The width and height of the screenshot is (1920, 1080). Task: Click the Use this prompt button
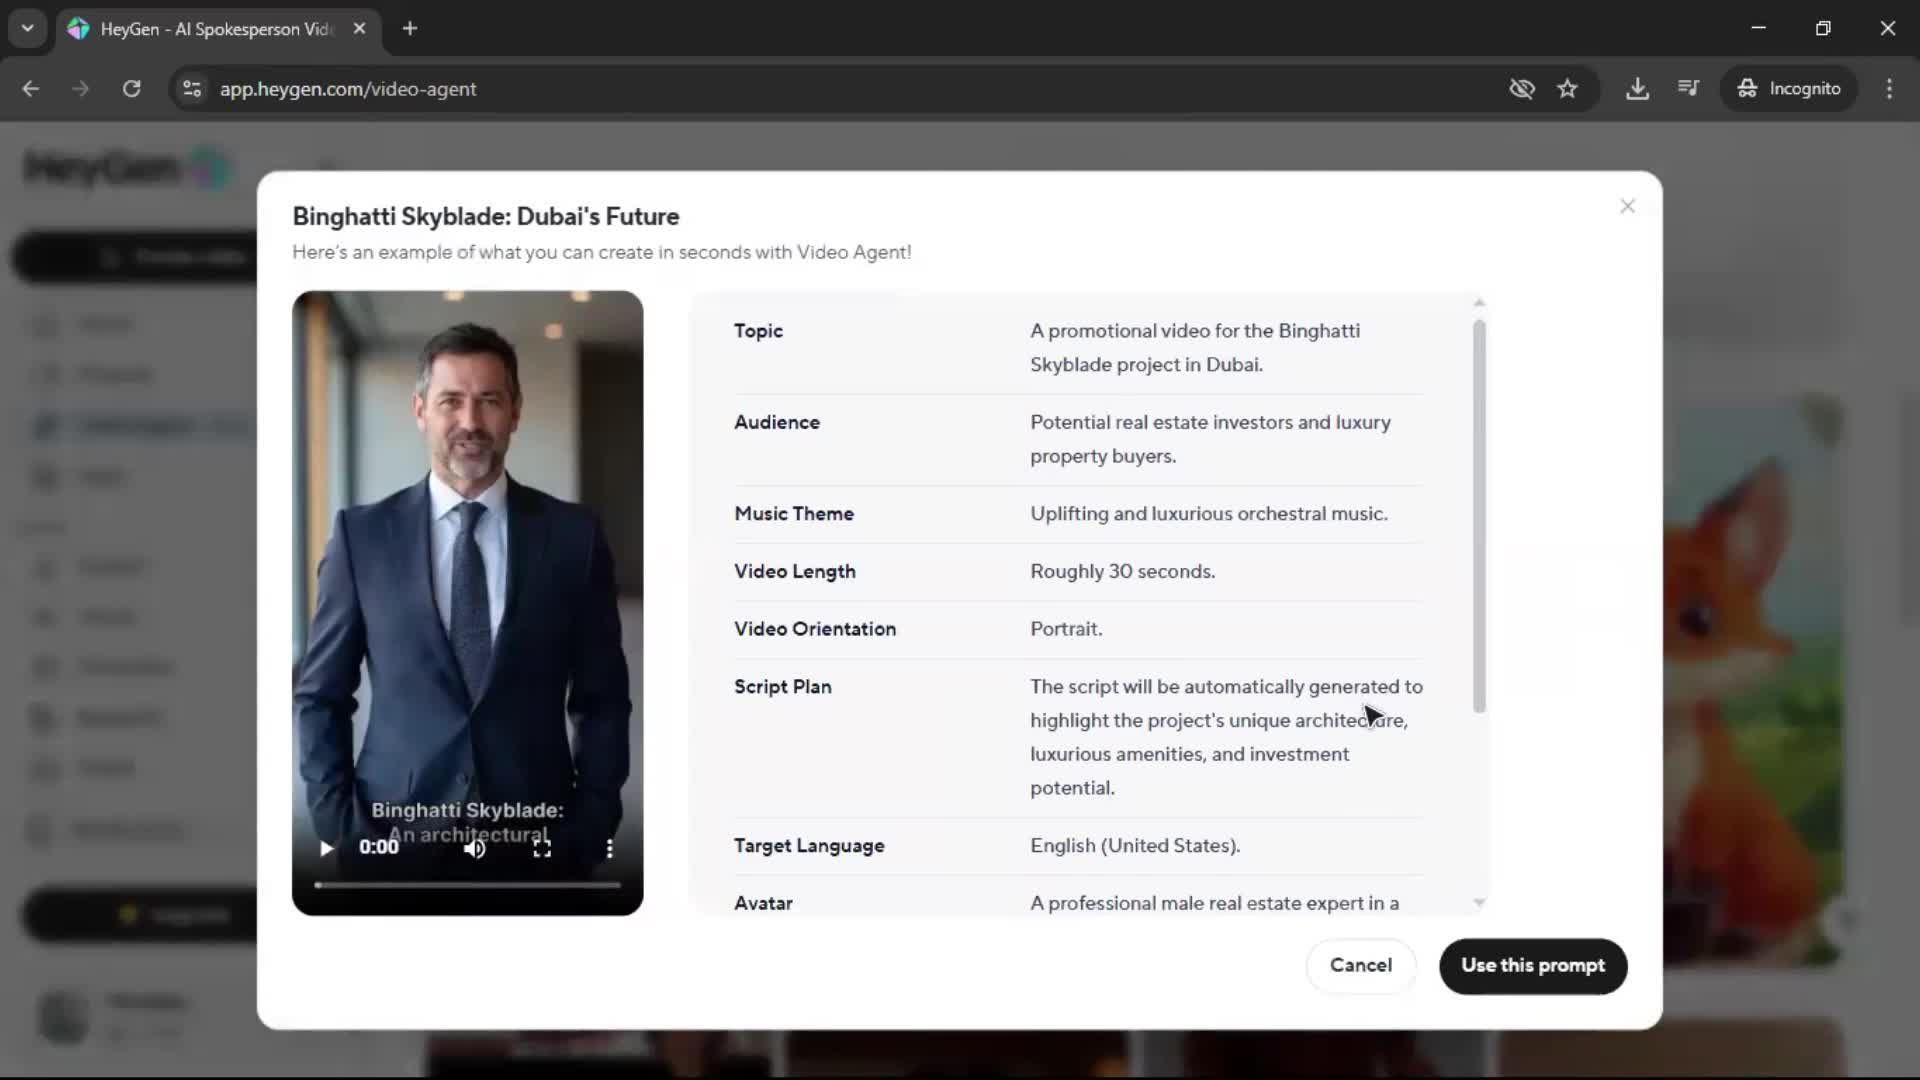(x=1532, y=966)
